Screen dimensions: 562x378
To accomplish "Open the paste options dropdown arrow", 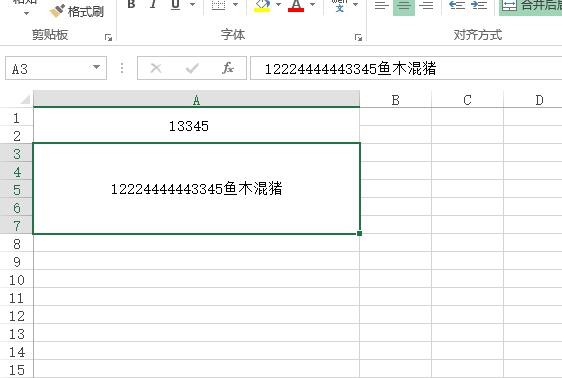I will [27, 14].
